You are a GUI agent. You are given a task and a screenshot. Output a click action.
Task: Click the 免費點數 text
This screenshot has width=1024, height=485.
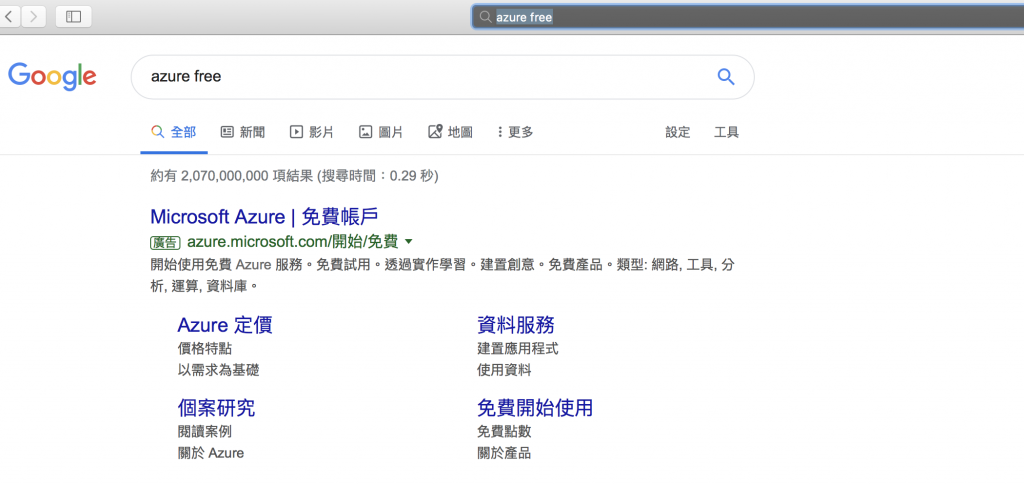[x=504, y=431]
